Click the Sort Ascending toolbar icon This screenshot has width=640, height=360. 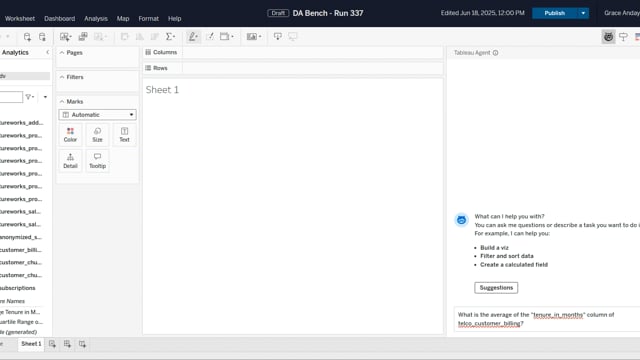[140, 37]
